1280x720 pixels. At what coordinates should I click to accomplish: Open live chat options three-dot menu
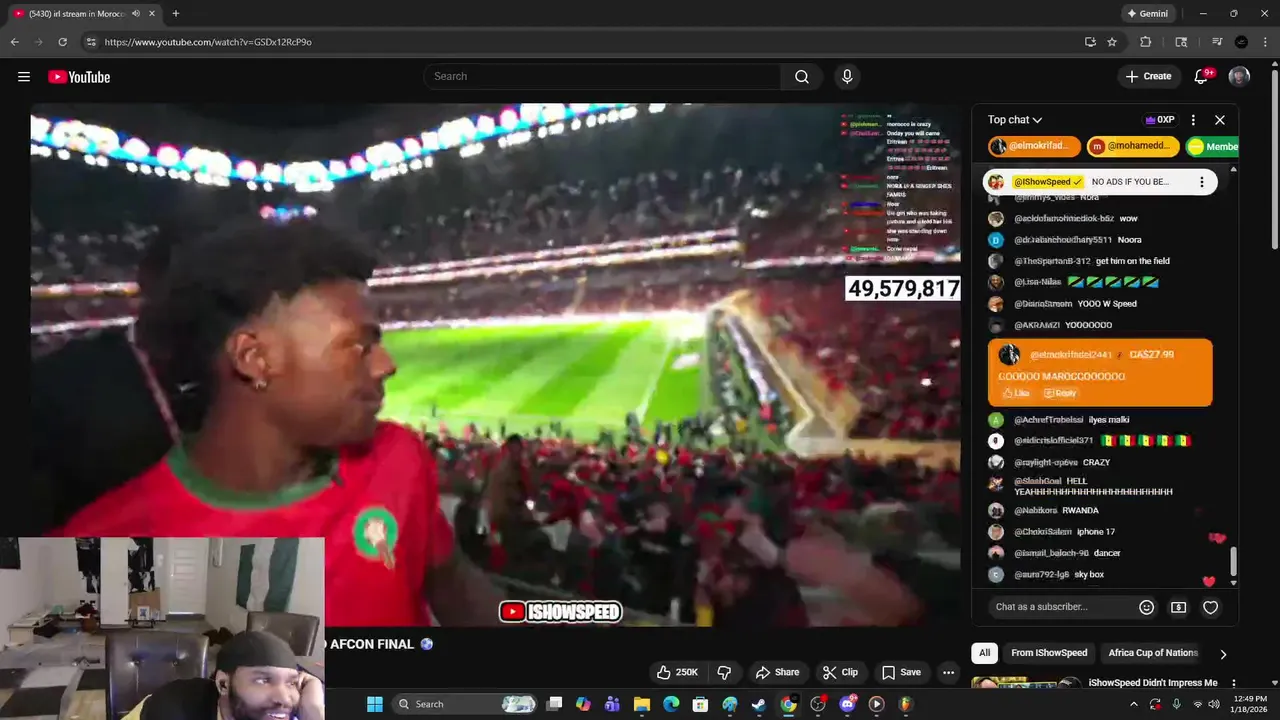coord(1193,120)
